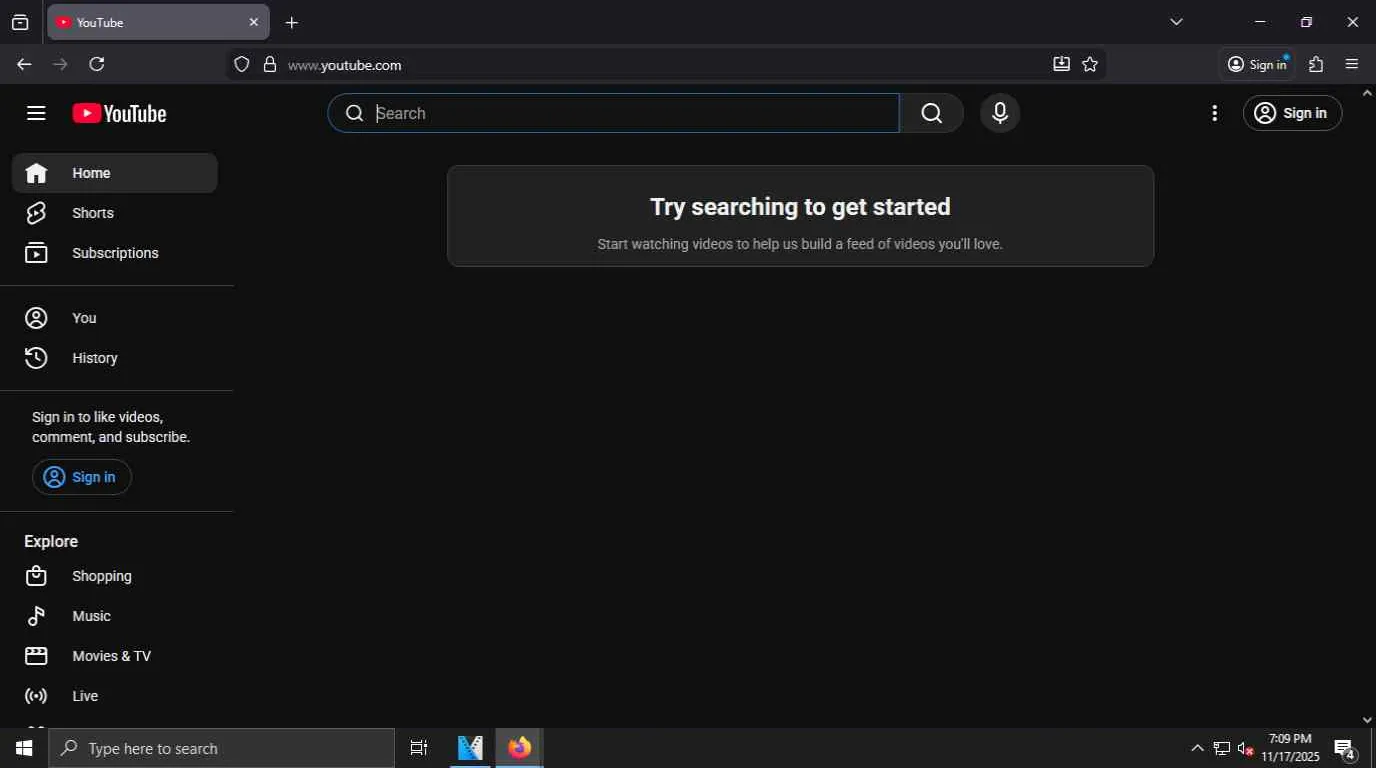Open a new browser tab
Viewport: 1376px width, 768px height.
coord(291,22)
